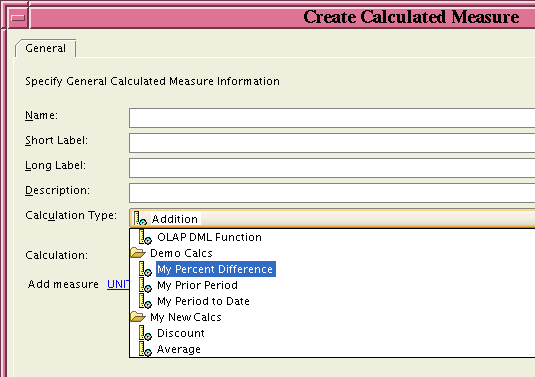Click the My Percent Difference ruler icon
This screenshot has width=535, height=377.
[x=145, y=269]
